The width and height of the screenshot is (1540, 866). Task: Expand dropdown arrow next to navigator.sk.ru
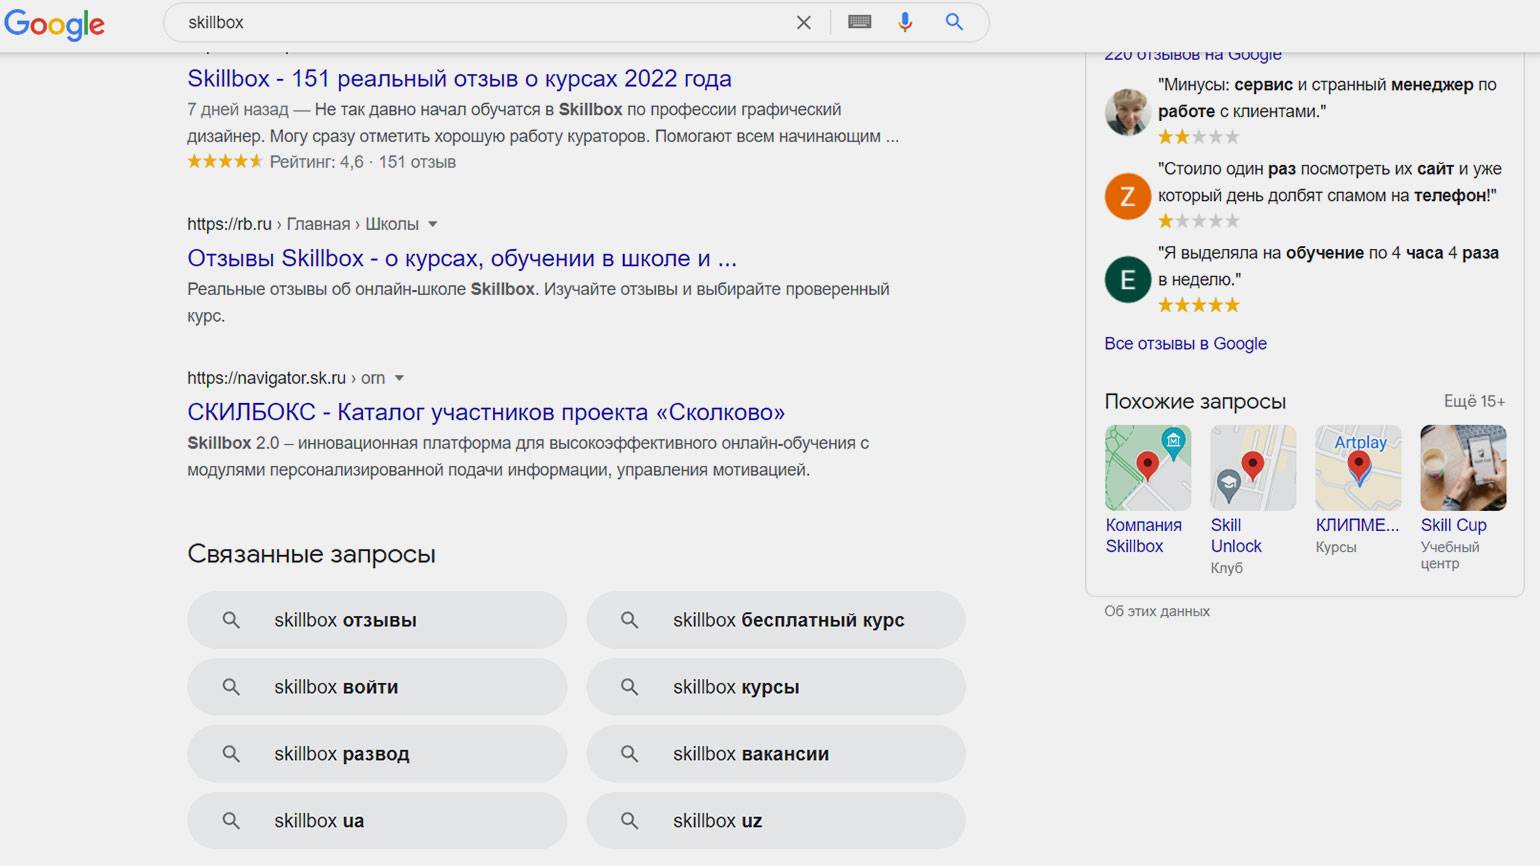point(399,378)
